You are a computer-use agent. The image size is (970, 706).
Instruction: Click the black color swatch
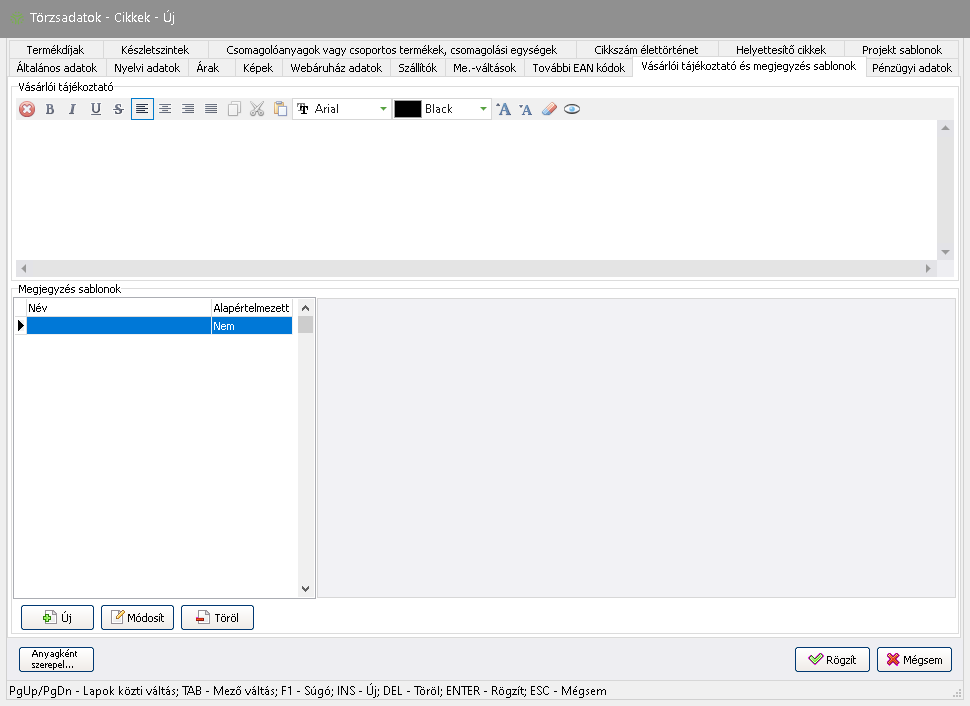click(x=407, y=109)
